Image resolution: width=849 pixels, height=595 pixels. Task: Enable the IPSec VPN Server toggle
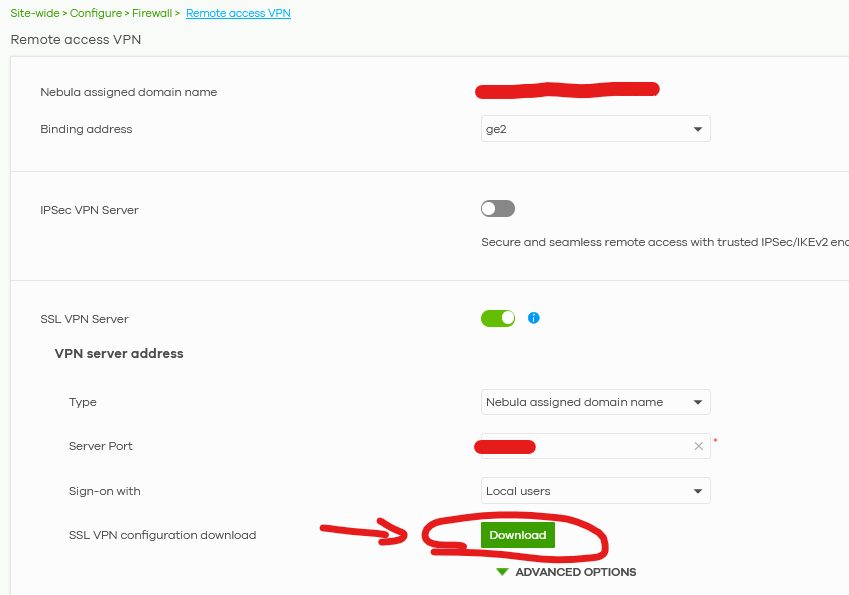(x=498, y=208)
